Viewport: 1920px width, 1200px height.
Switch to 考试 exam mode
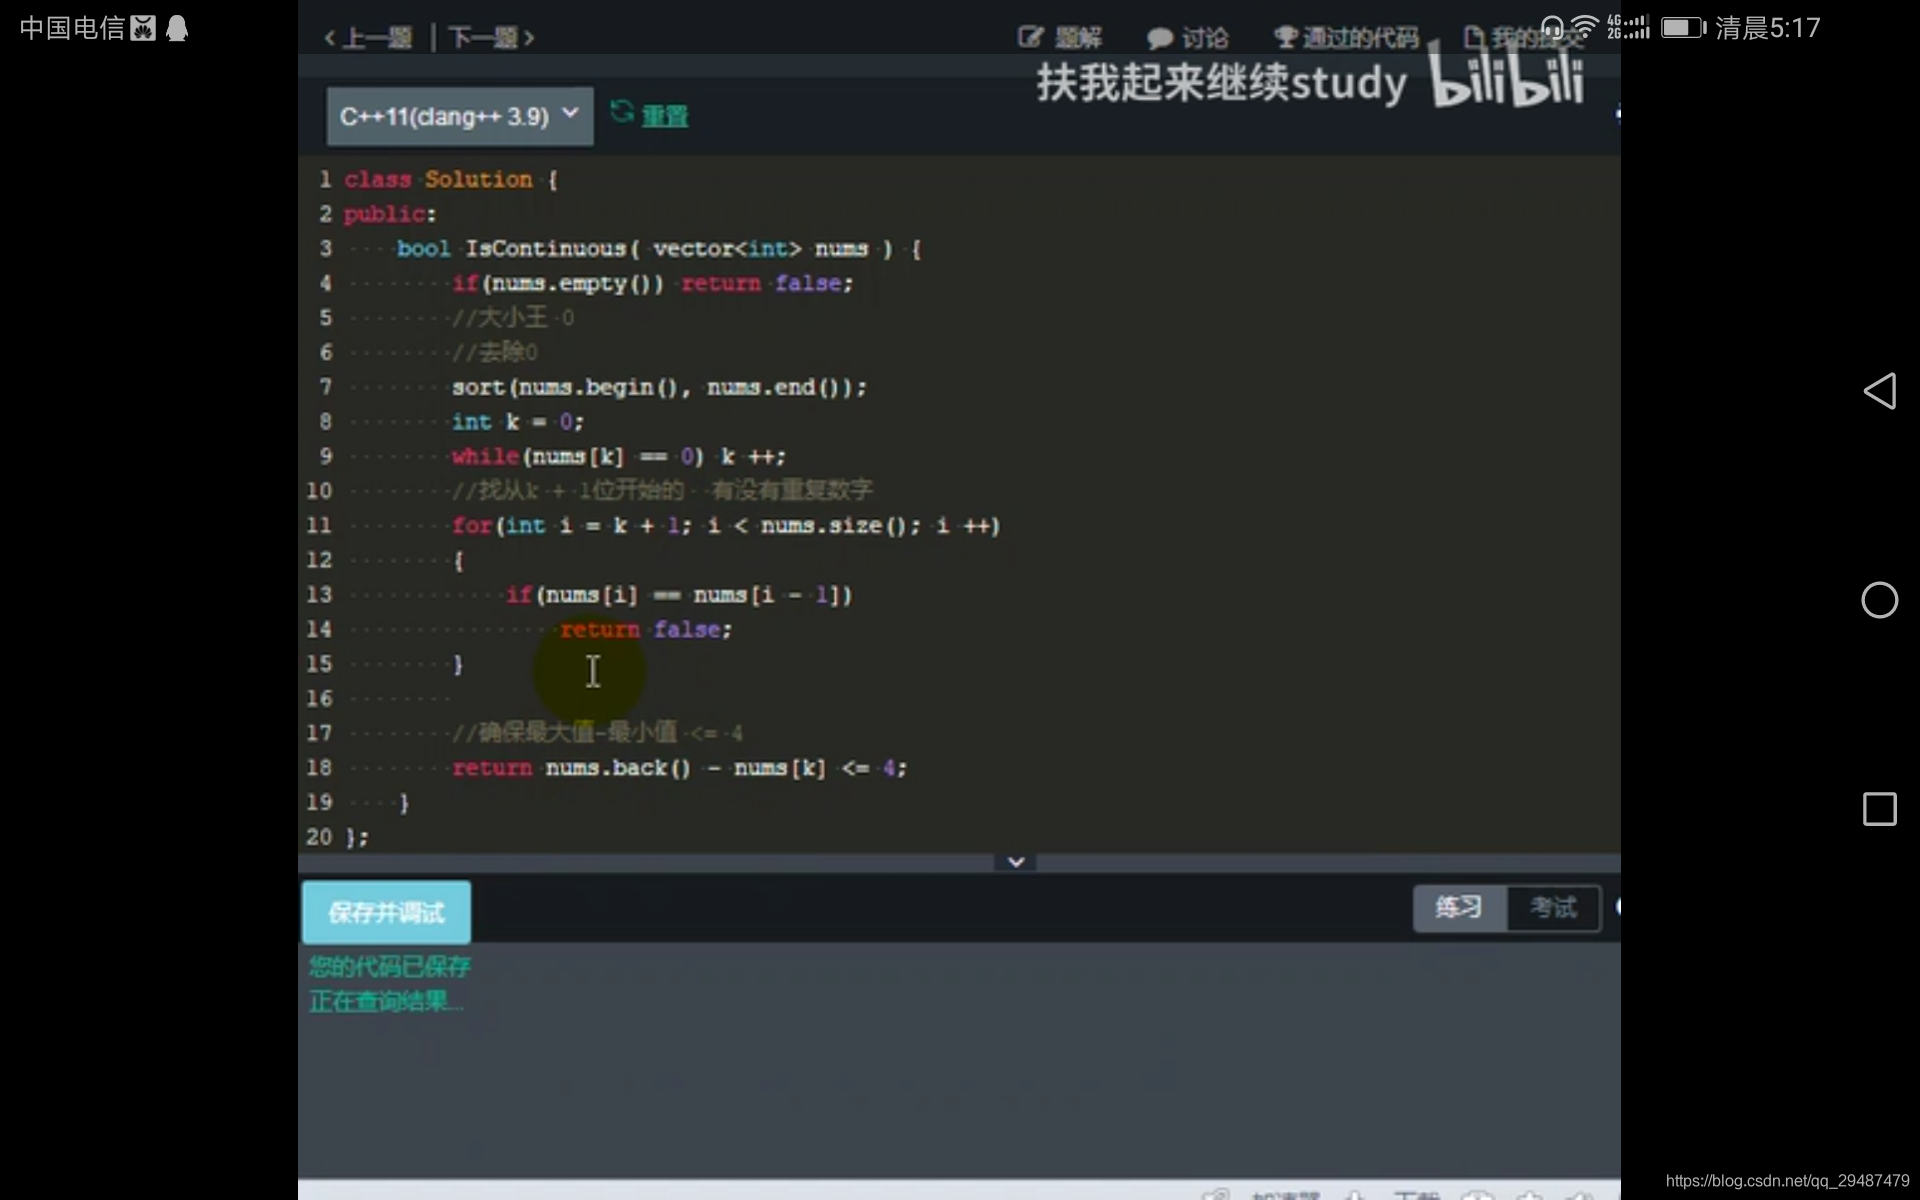click(1553, 908)
